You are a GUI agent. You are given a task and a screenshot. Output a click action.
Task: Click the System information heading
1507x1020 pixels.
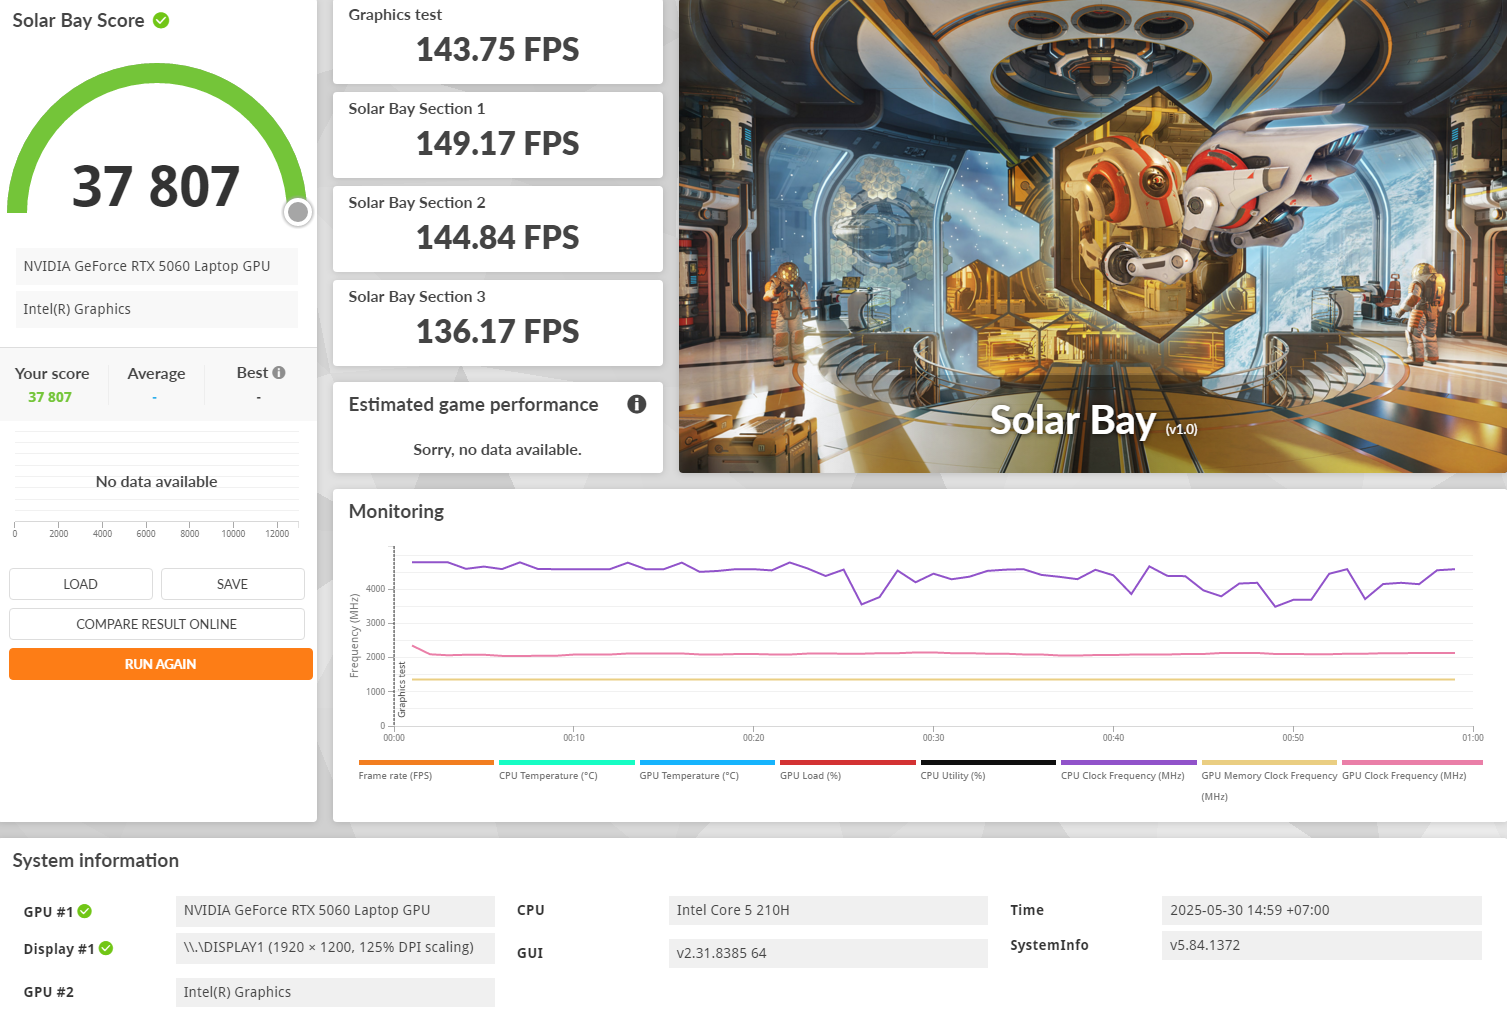click(96, 861)
